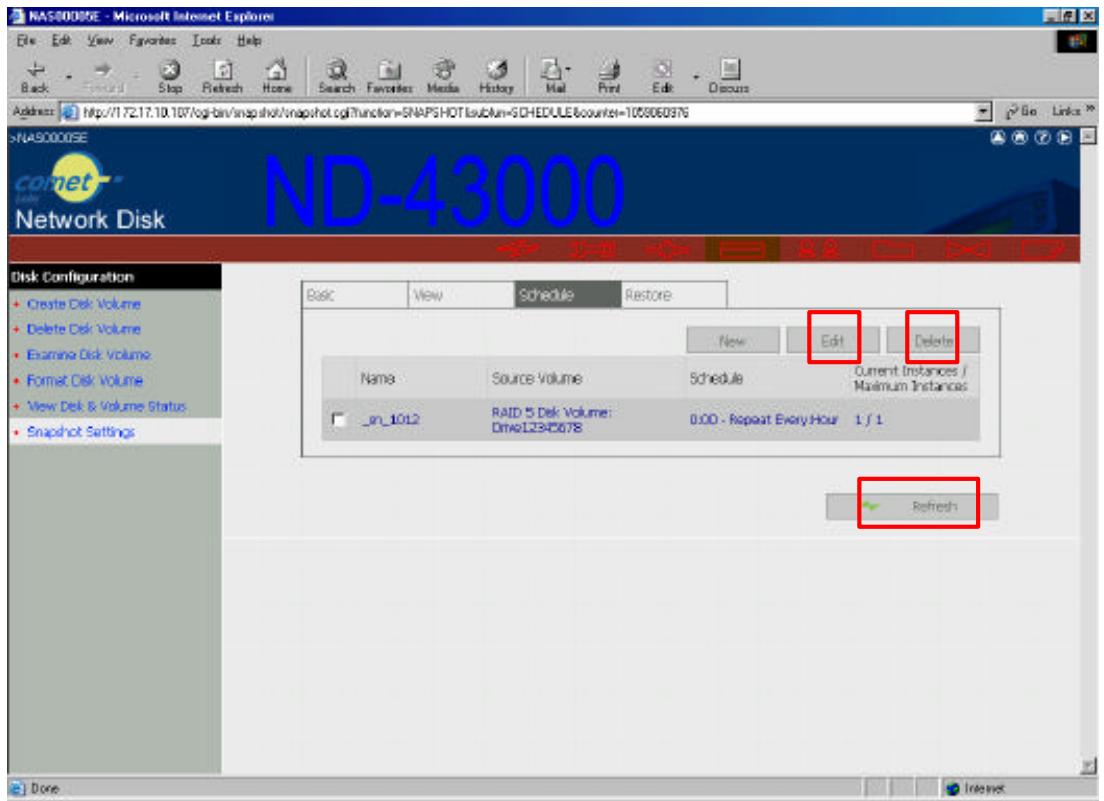Click the Delete schedule button
Viewport: 1104px width, 801px height.
click(933, 341)
